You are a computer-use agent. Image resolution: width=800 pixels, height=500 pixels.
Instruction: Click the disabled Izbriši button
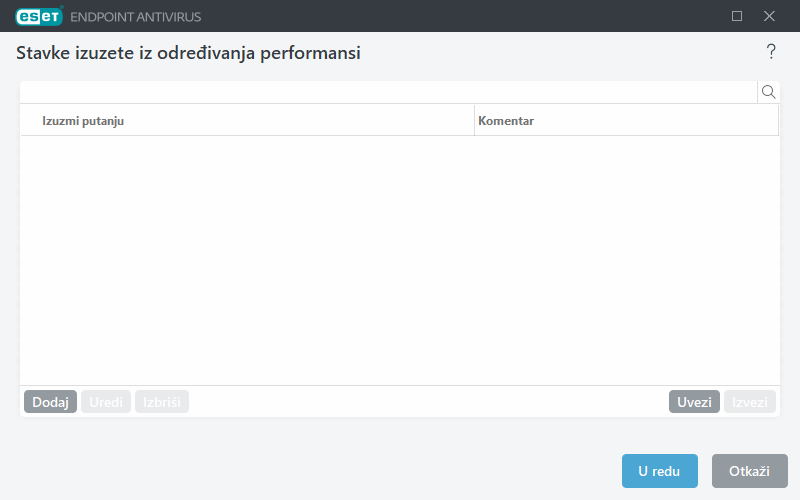pos(162,402)
